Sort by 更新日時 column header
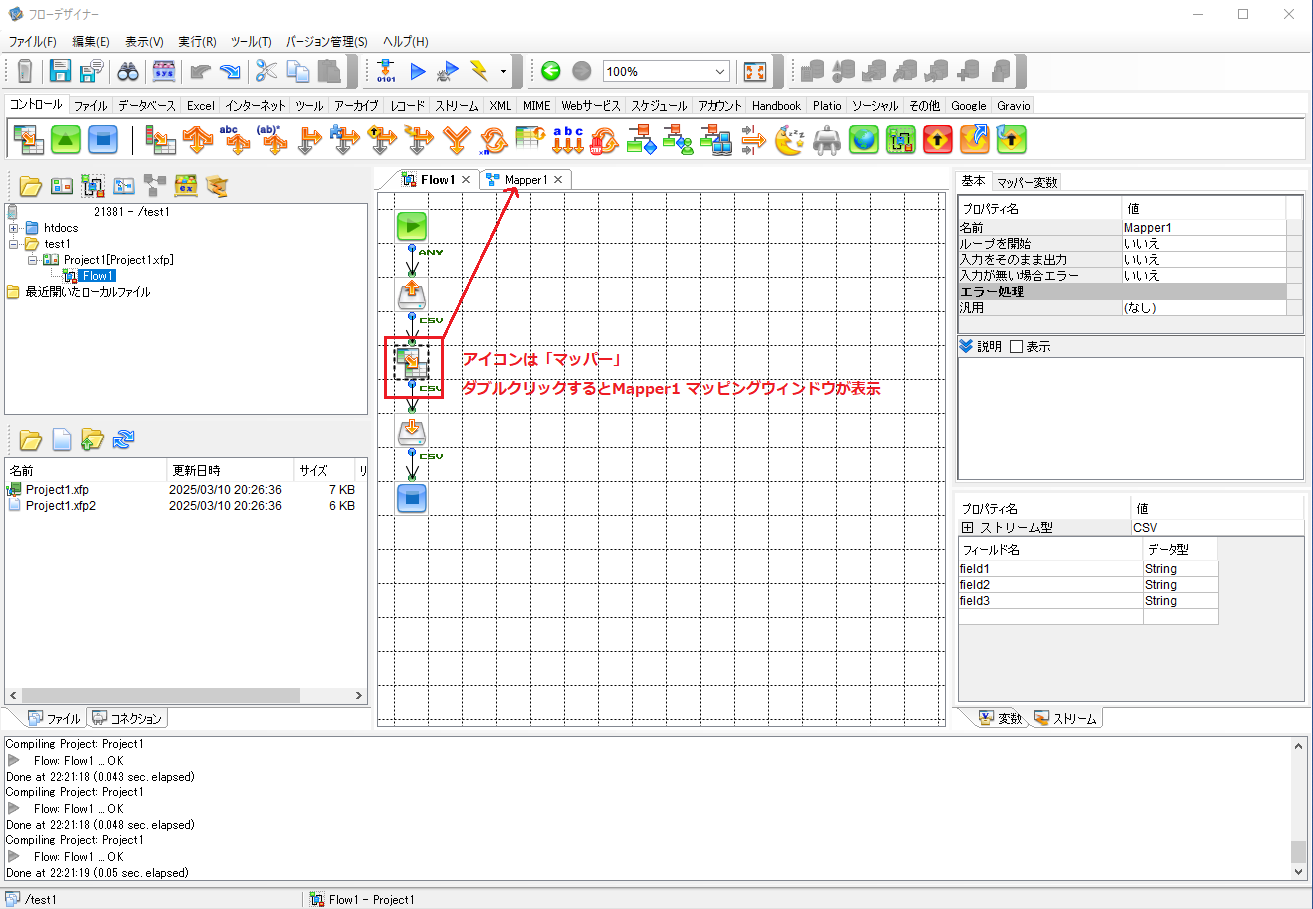 231,470
